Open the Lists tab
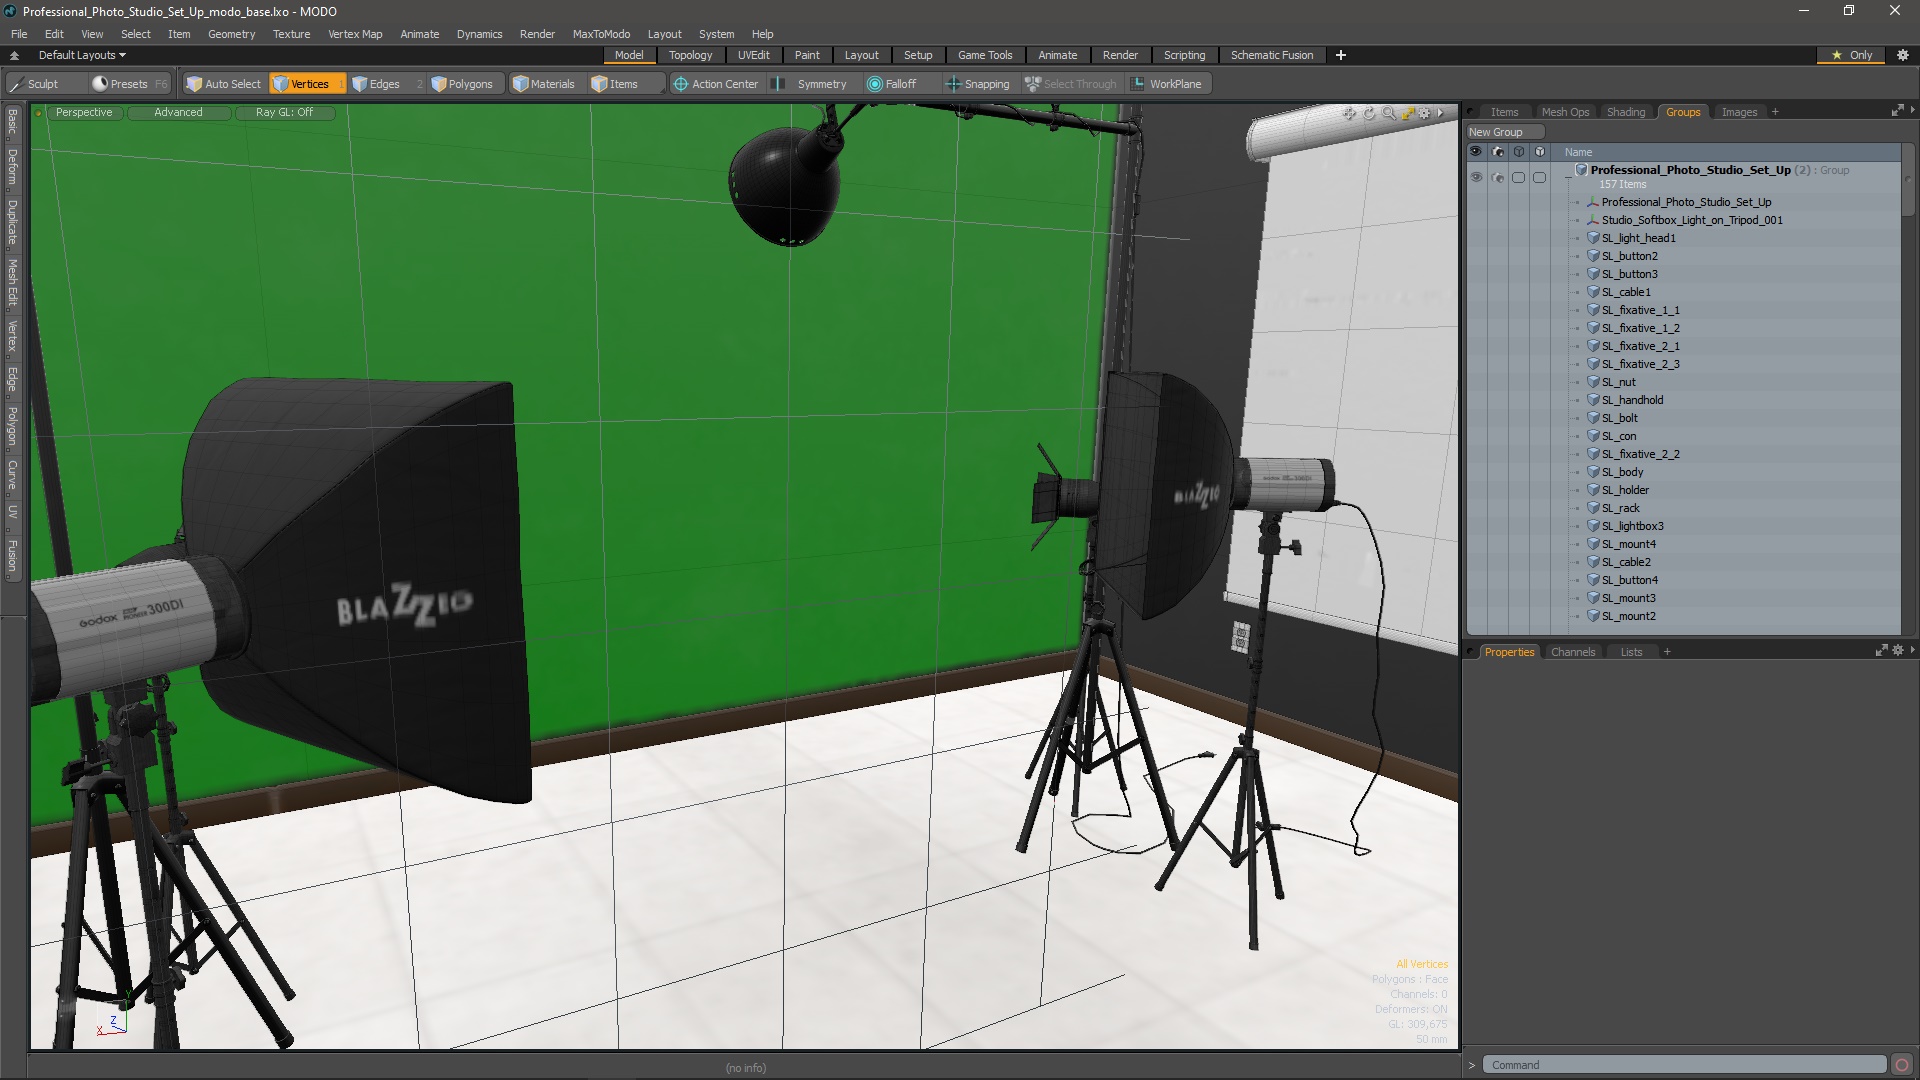The height and width of the screenshot is (1080, 1920). click(1631, 652)
